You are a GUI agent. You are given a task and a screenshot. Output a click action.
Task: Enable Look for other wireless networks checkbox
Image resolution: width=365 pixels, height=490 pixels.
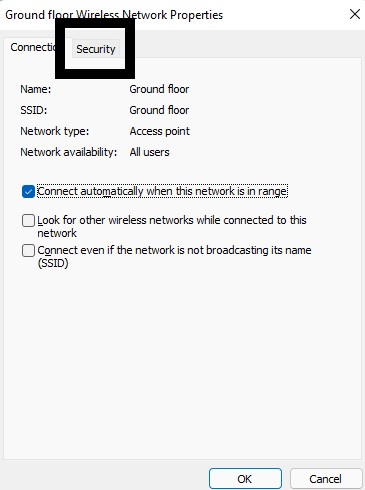coord(28,220)
